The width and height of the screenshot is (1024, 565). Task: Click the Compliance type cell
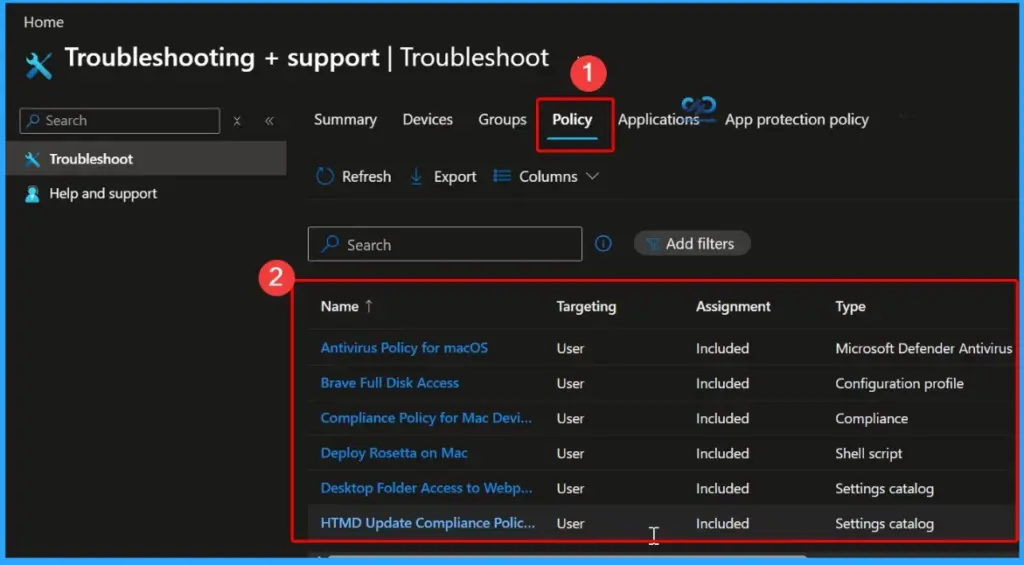(871, 419)
